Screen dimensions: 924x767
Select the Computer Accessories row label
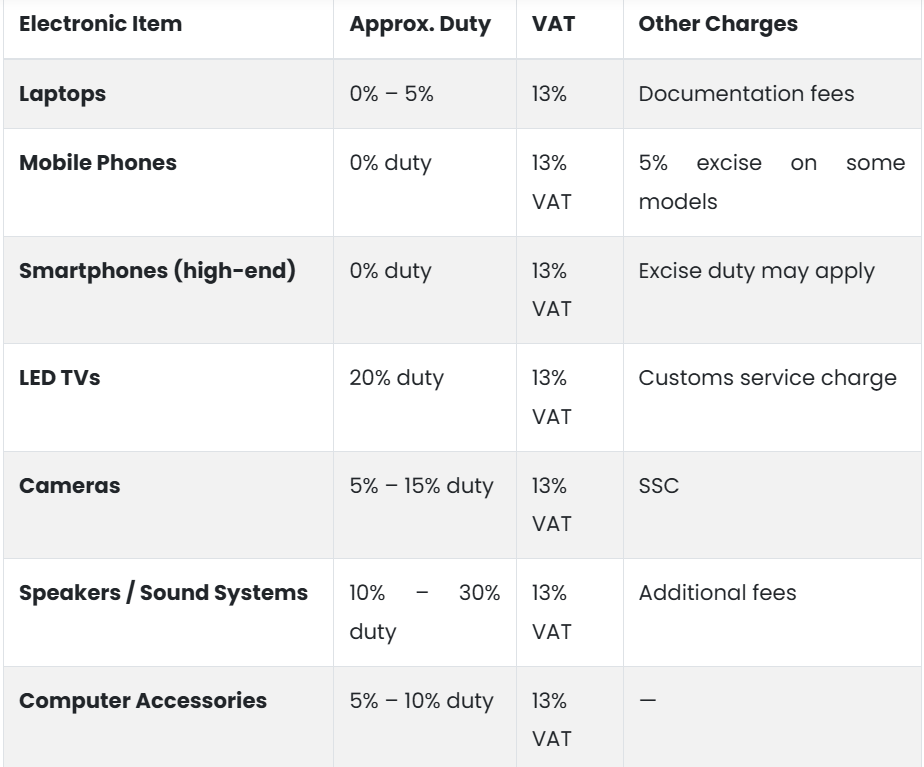tap(143, 701)
